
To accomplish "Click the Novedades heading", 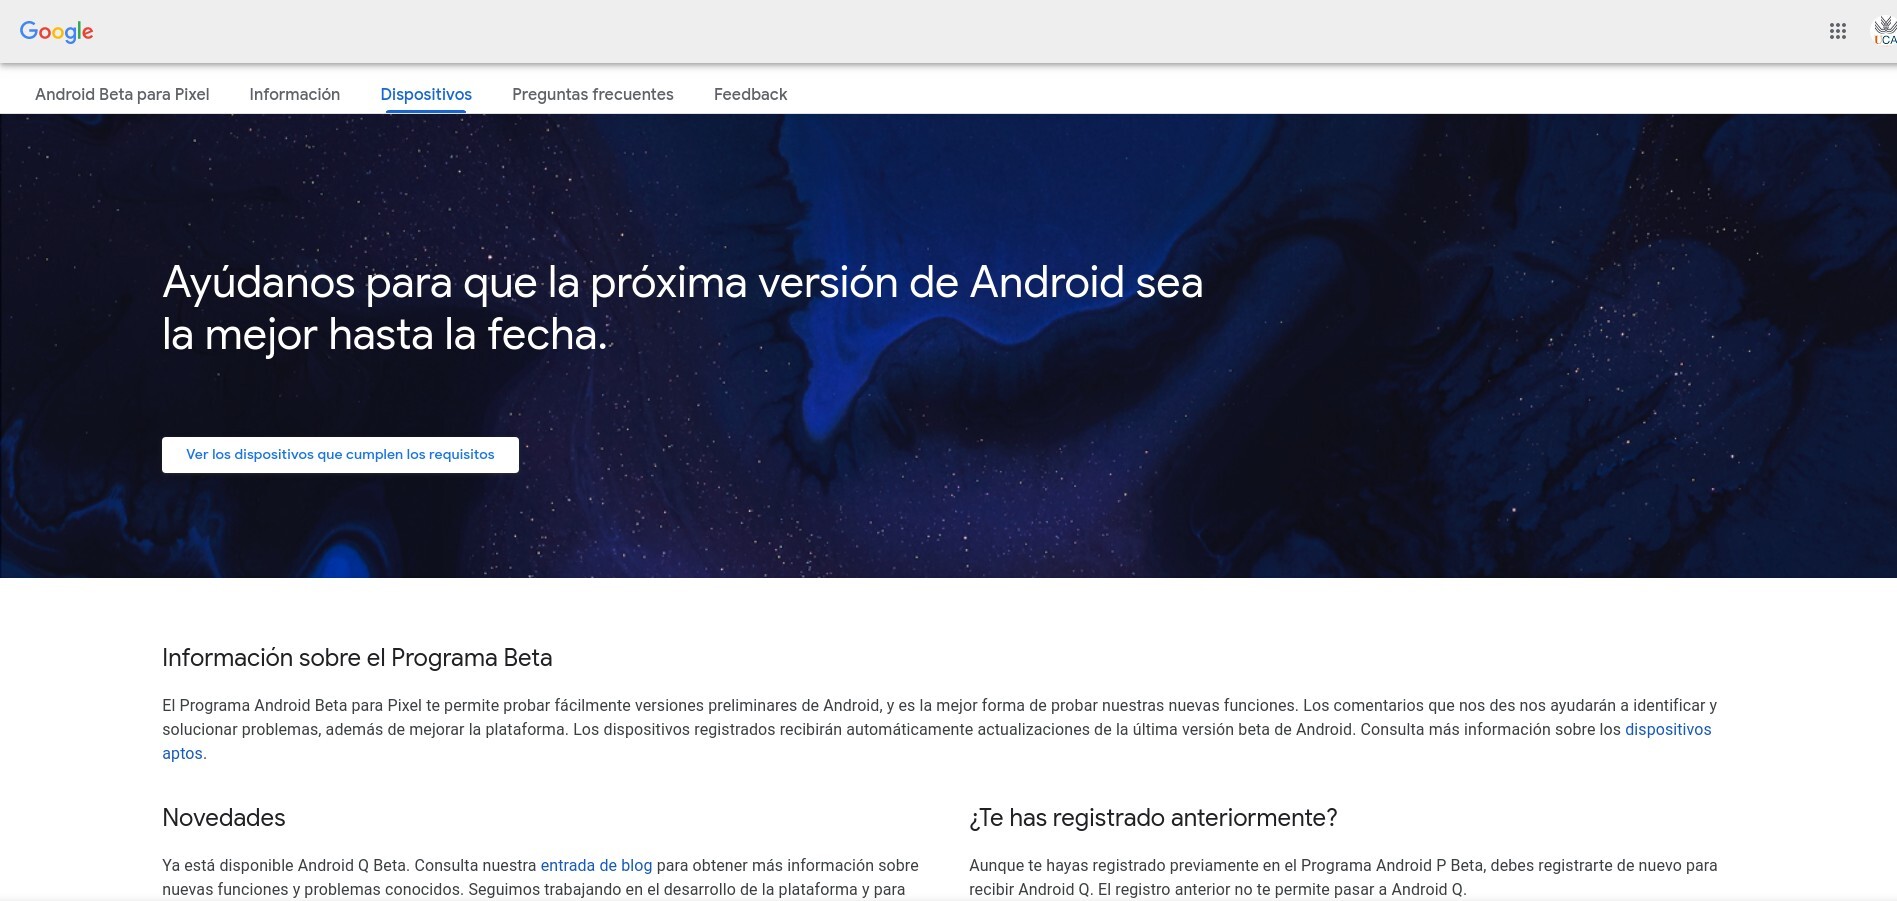I will tap(224, 818).
